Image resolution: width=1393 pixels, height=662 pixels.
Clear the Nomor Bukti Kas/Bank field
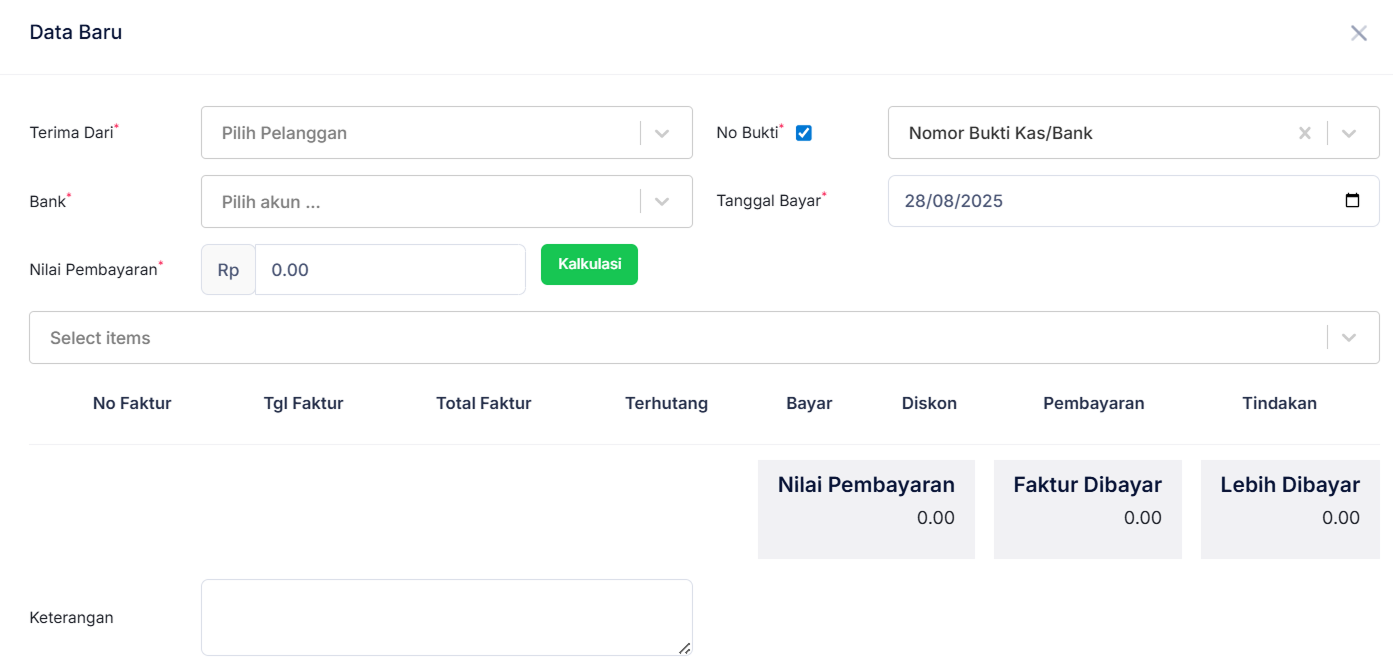(1305, 132)
